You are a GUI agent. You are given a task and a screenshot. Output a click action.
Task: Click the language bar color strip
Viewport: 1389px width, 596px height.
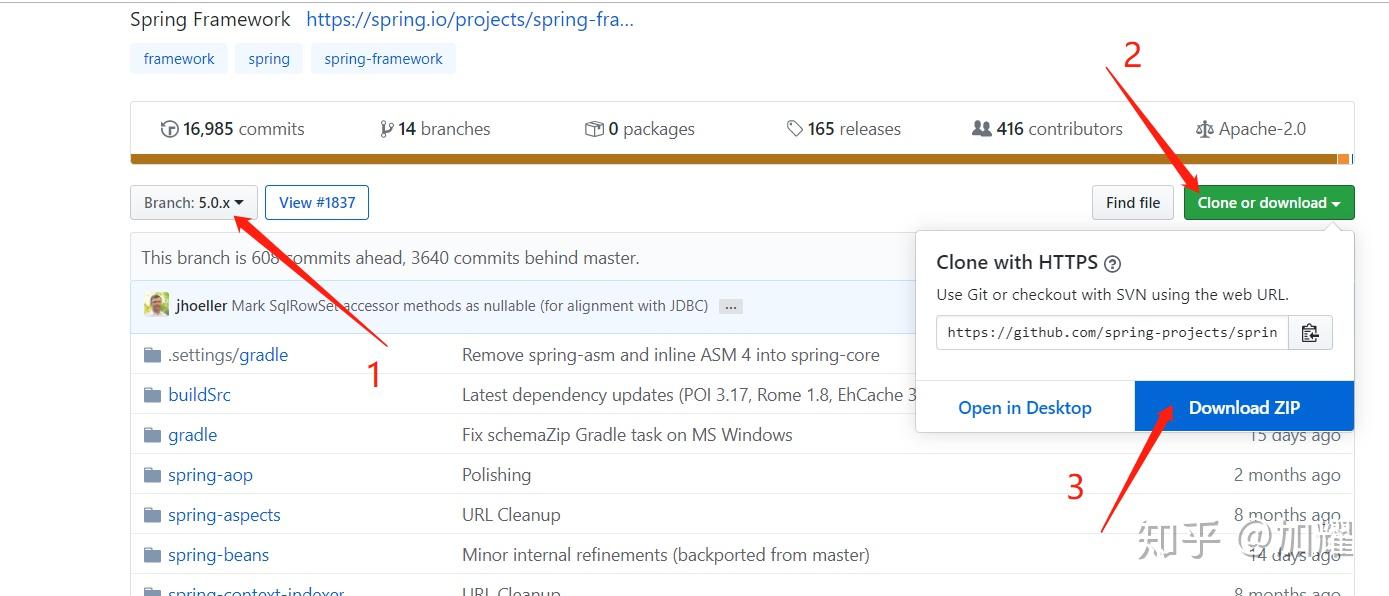(x=740, y=159)
